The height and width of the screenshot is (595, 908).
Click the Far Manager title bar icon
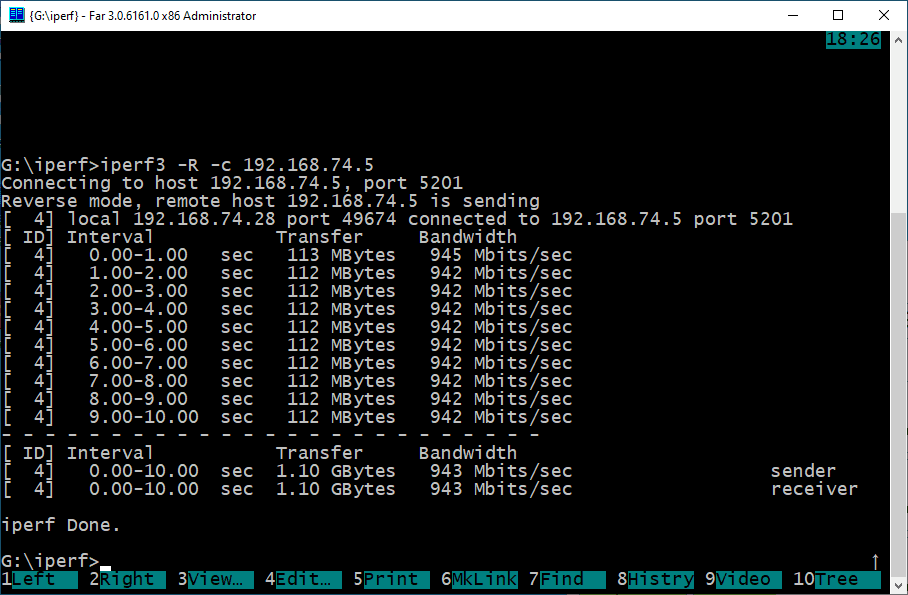point(17,15)
